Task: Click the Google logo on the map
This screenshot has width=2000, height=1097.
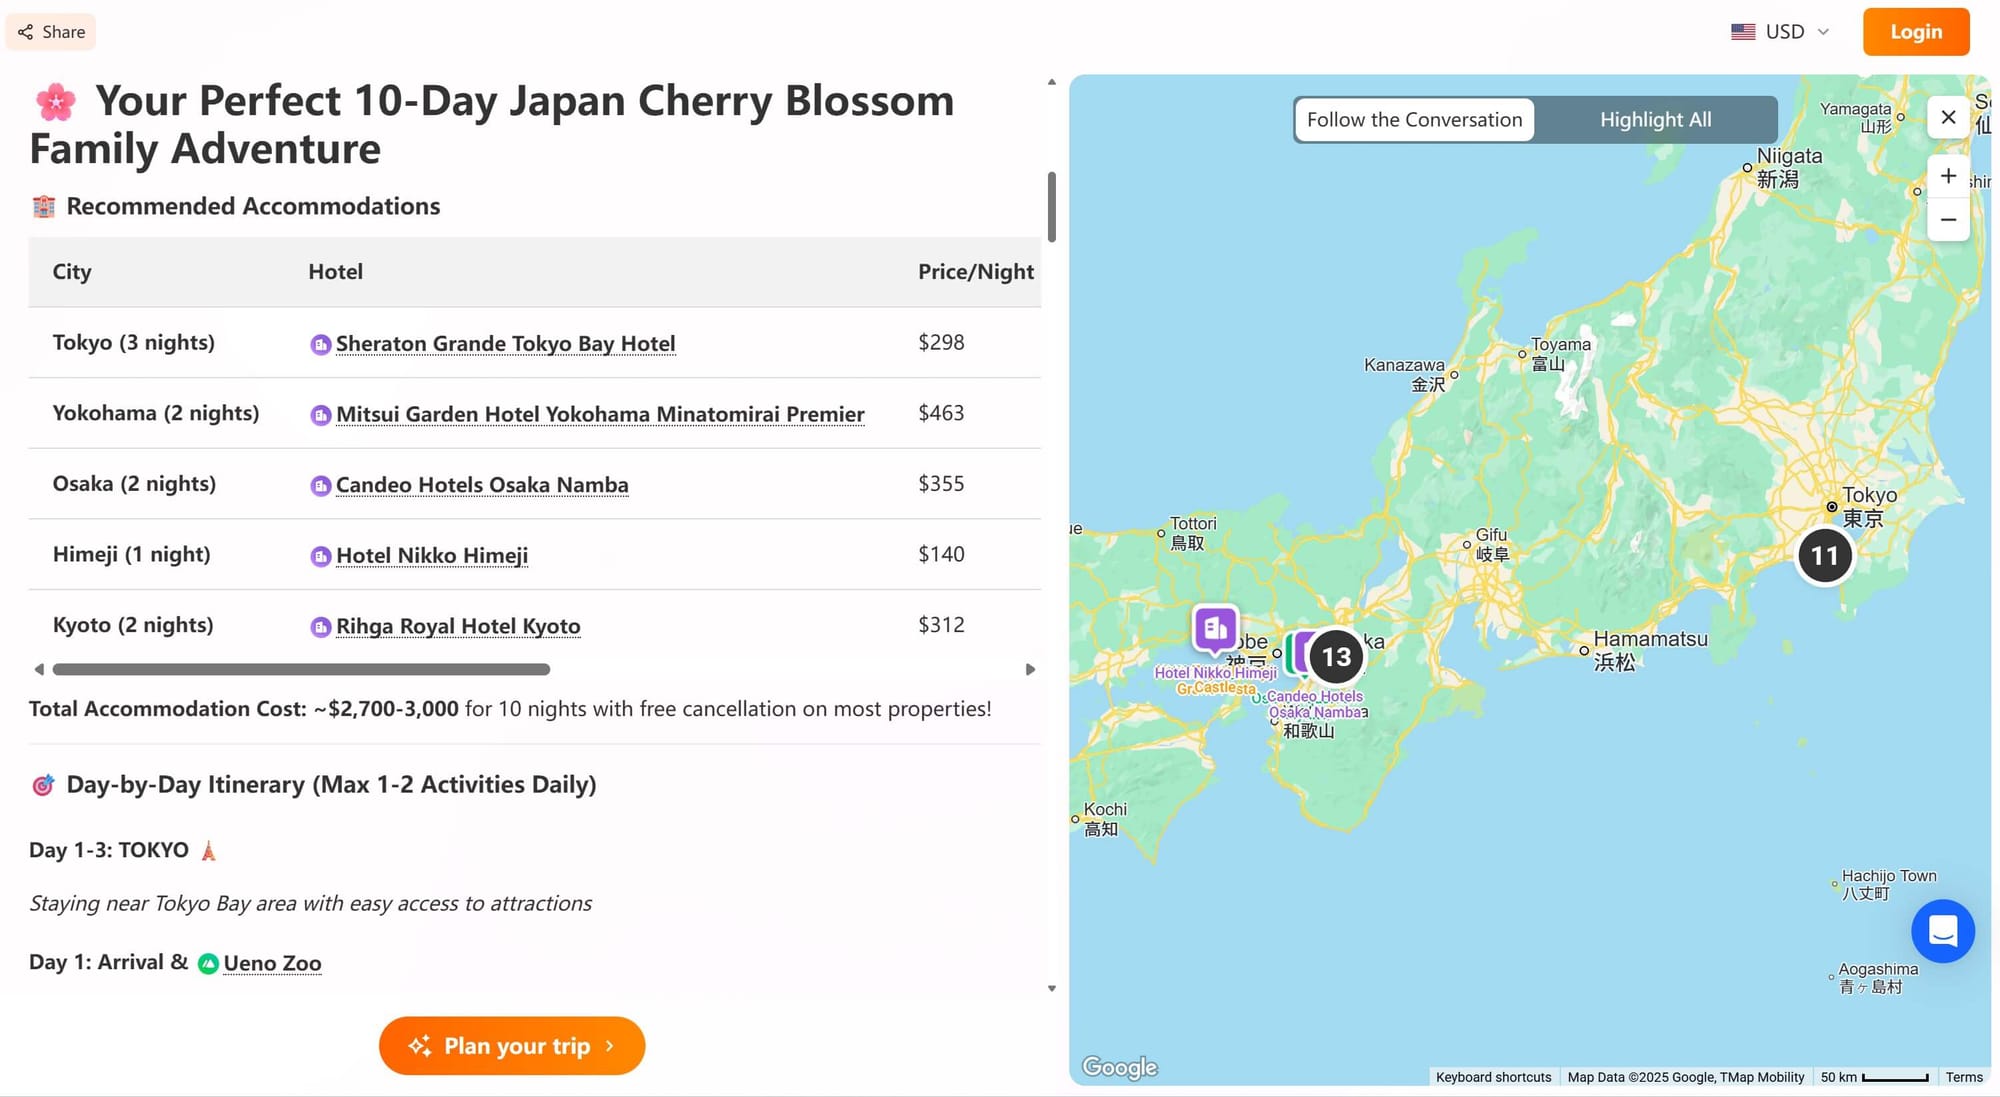Action: (x=1119, y=1067)
